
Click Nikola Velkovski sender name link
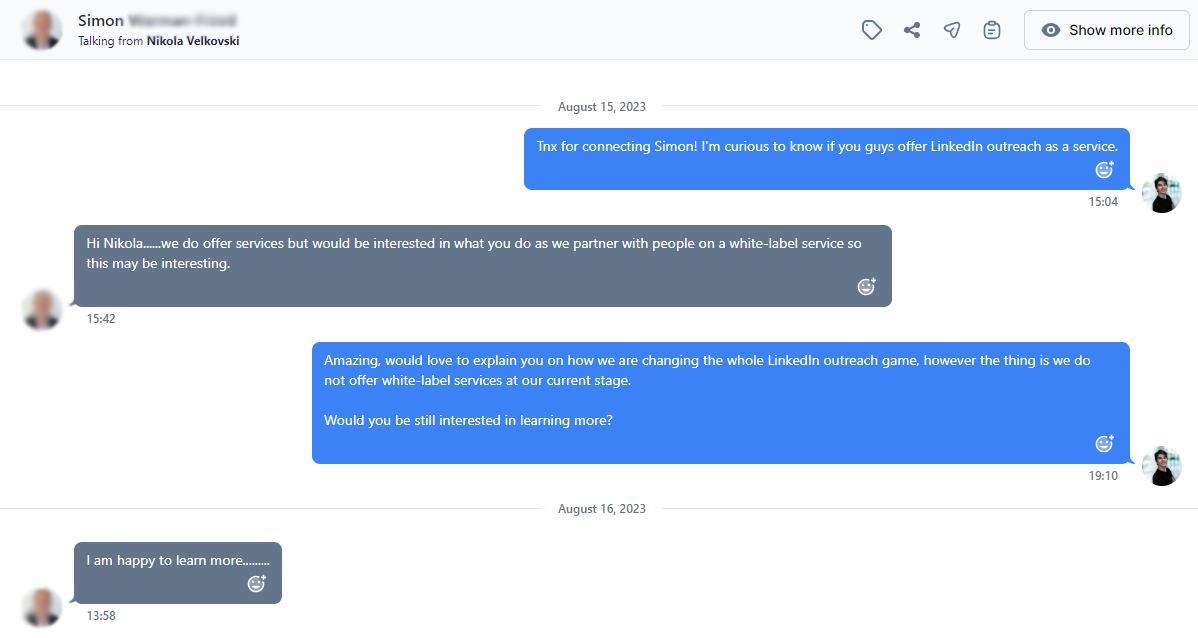[x=193, y=40]
